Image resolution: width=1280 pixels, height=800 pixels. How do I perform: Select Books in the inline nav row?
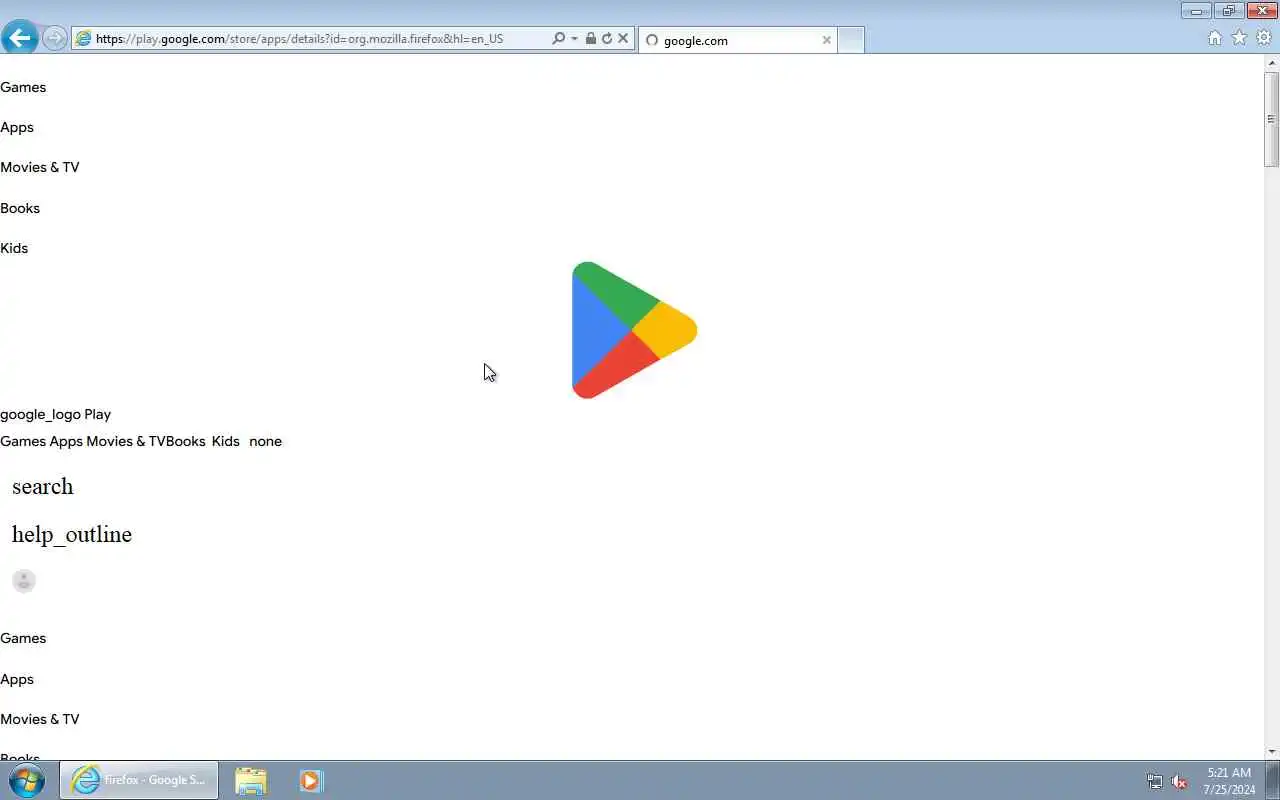186,441
